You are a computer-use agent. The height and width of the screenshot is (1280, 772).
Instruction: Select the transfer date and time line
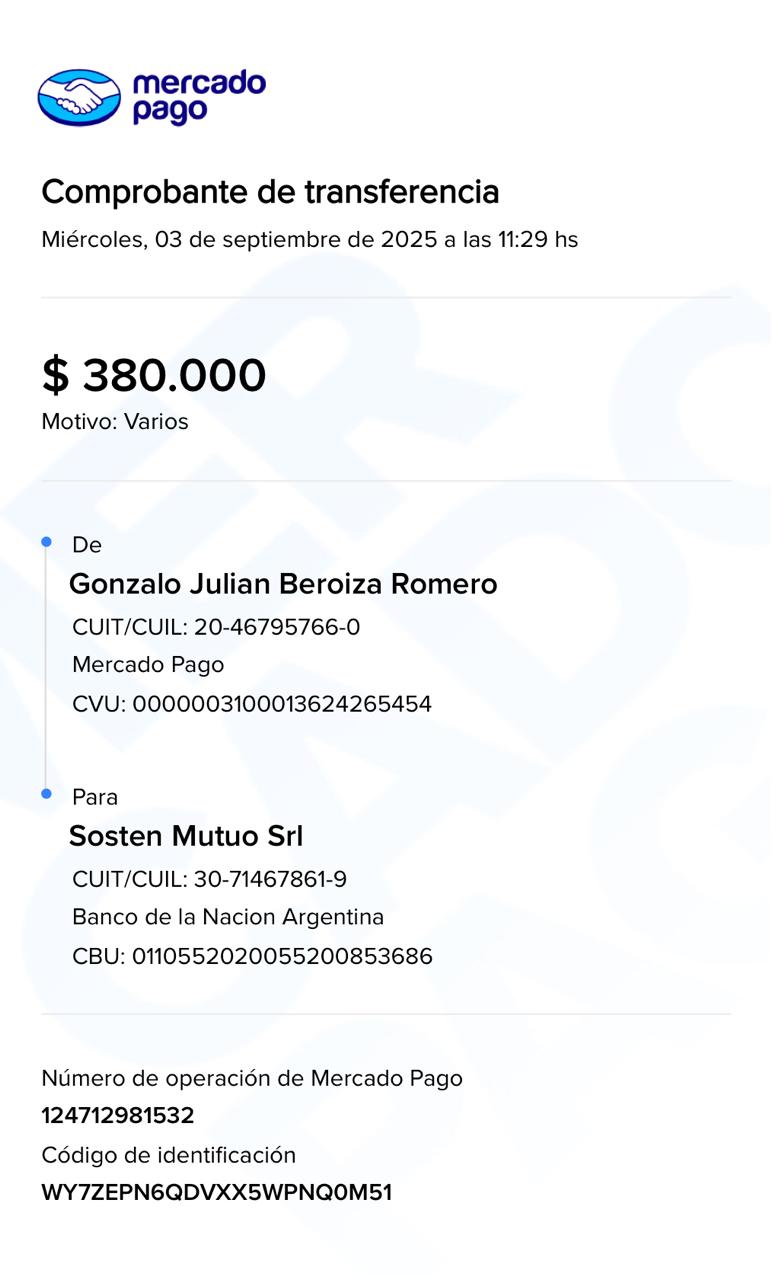click(x=309, y=240)
